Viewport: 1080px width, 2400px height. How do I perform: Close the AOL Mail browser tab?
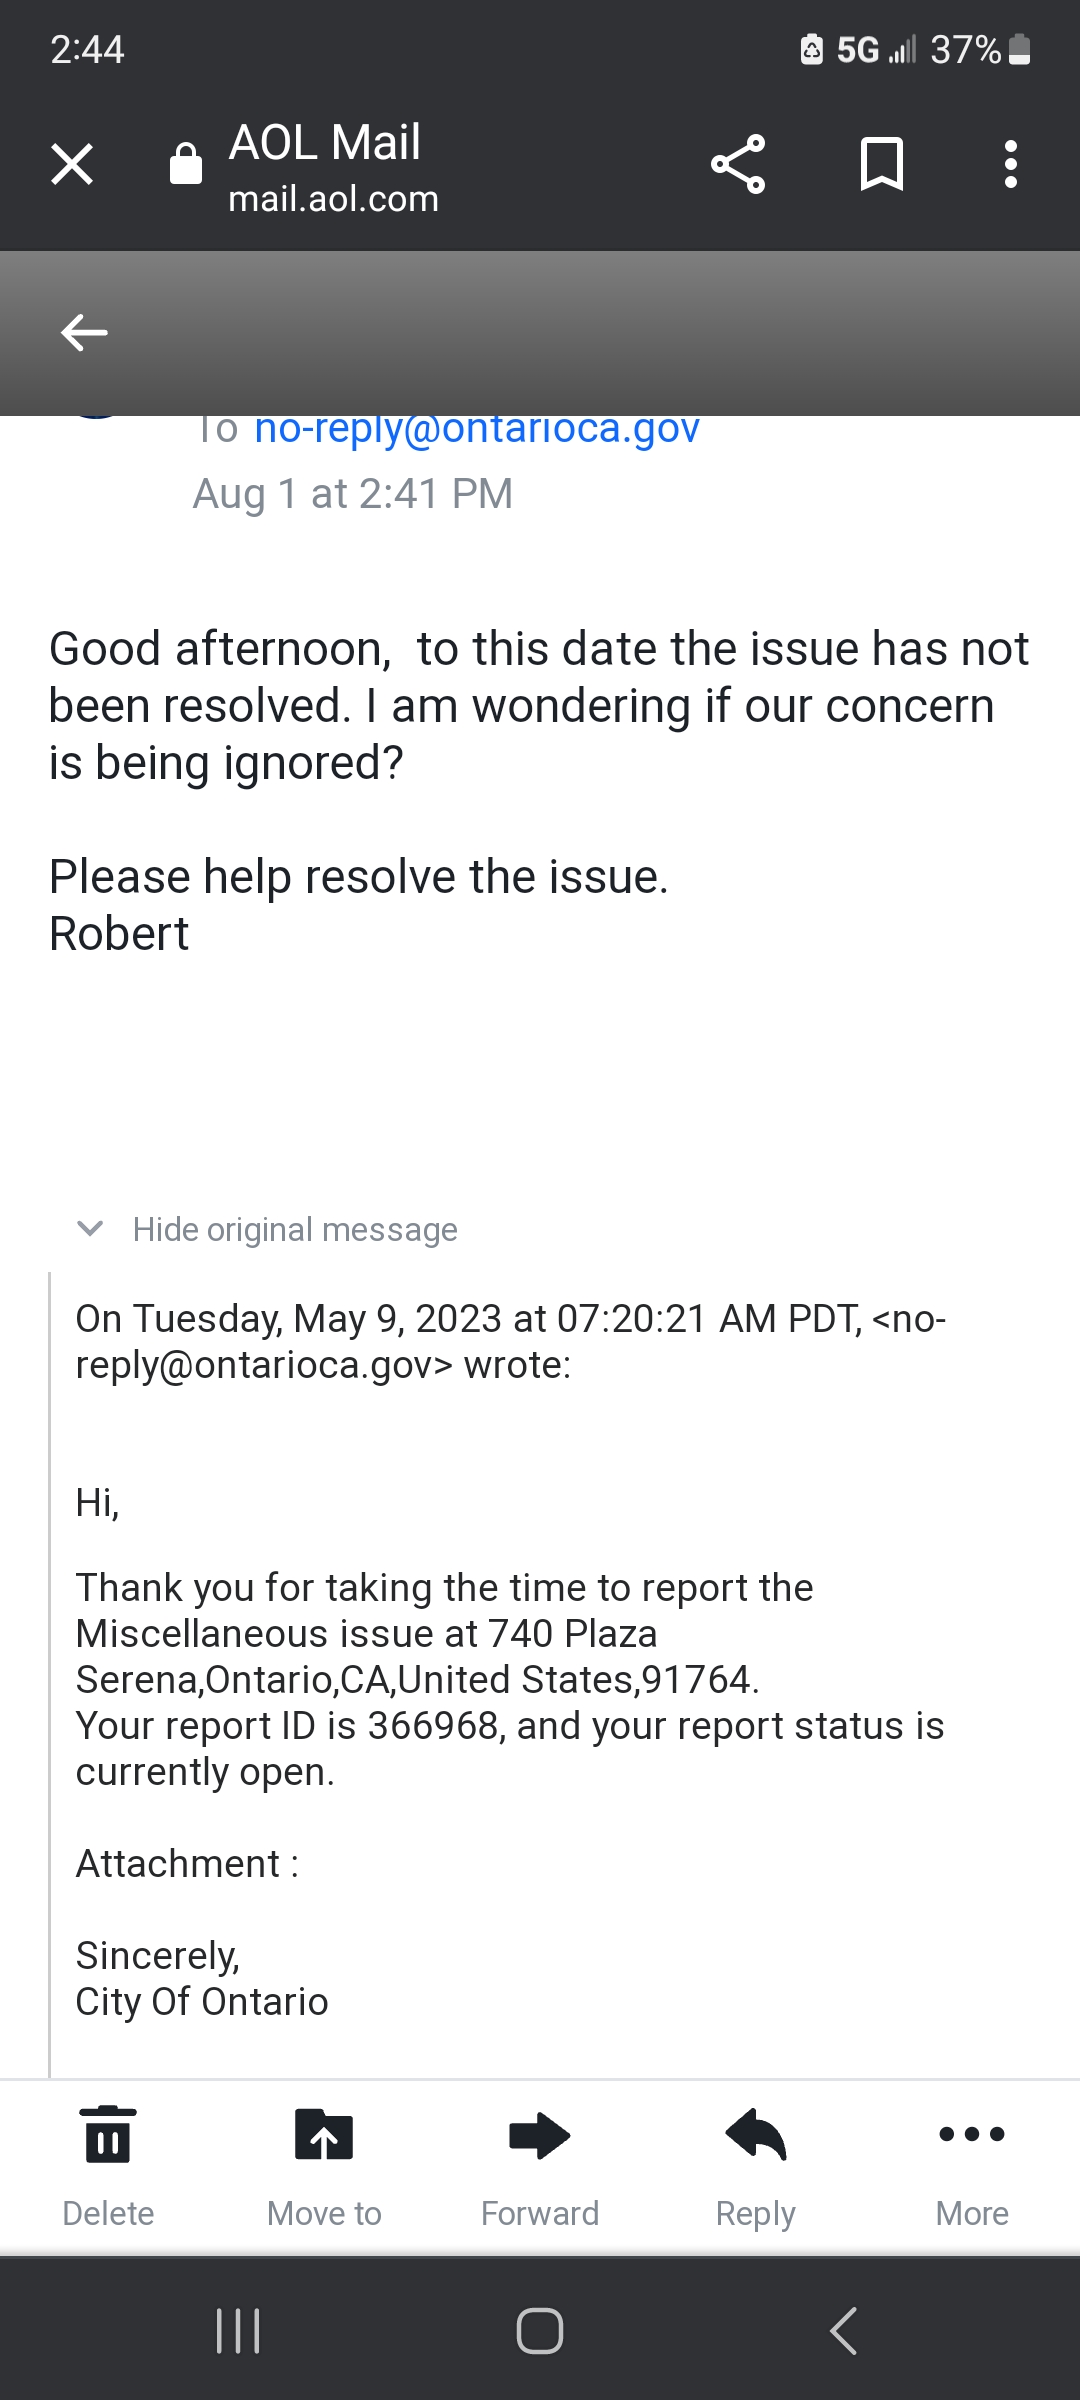click(x=72, y=164)
